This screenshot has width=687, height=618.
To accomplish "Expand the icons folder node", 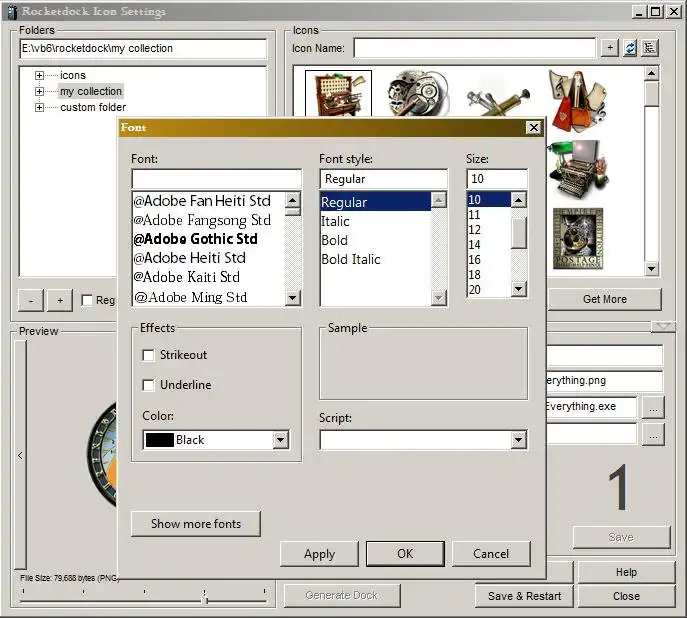I will pyautogui.click(x=39, y=75).
